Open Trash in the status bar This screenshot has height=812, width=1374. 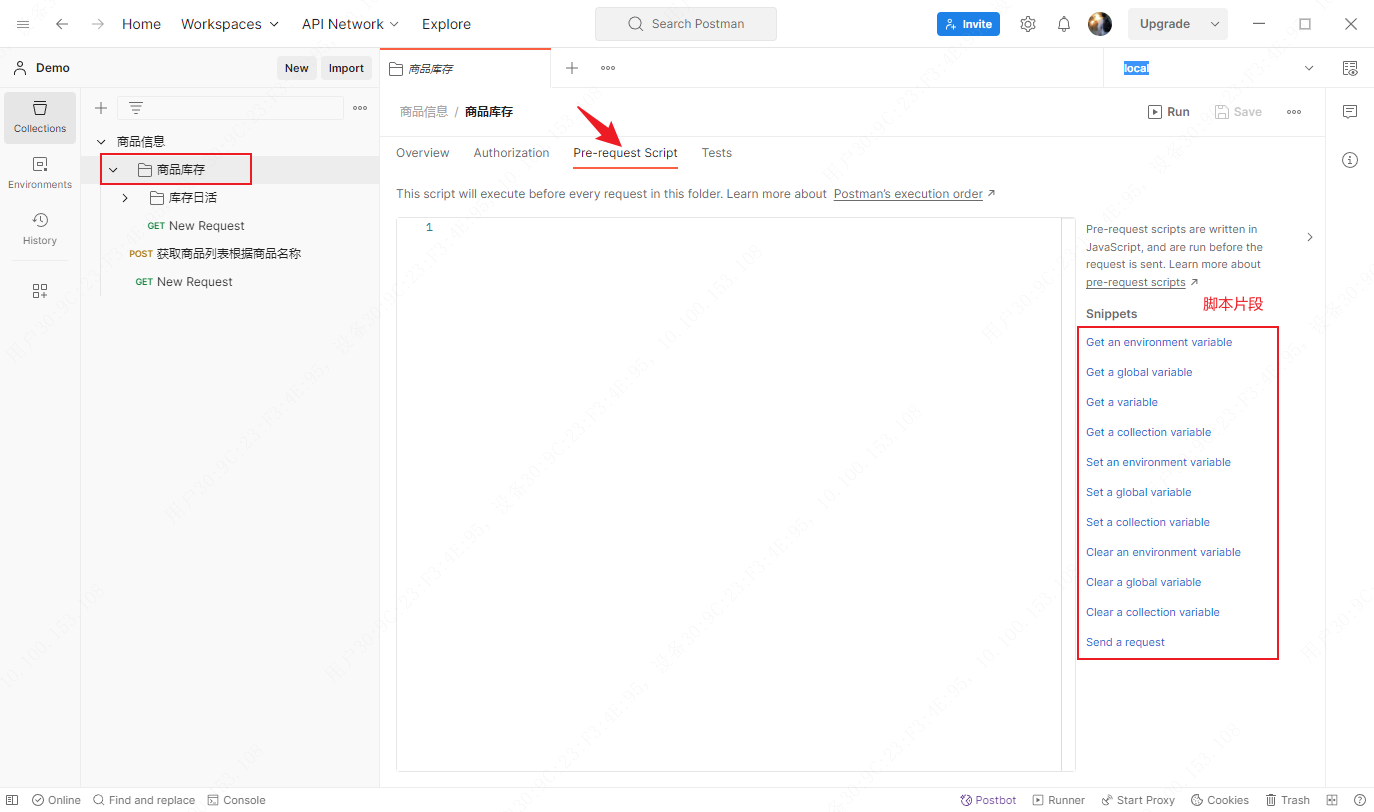[1287, 800]
